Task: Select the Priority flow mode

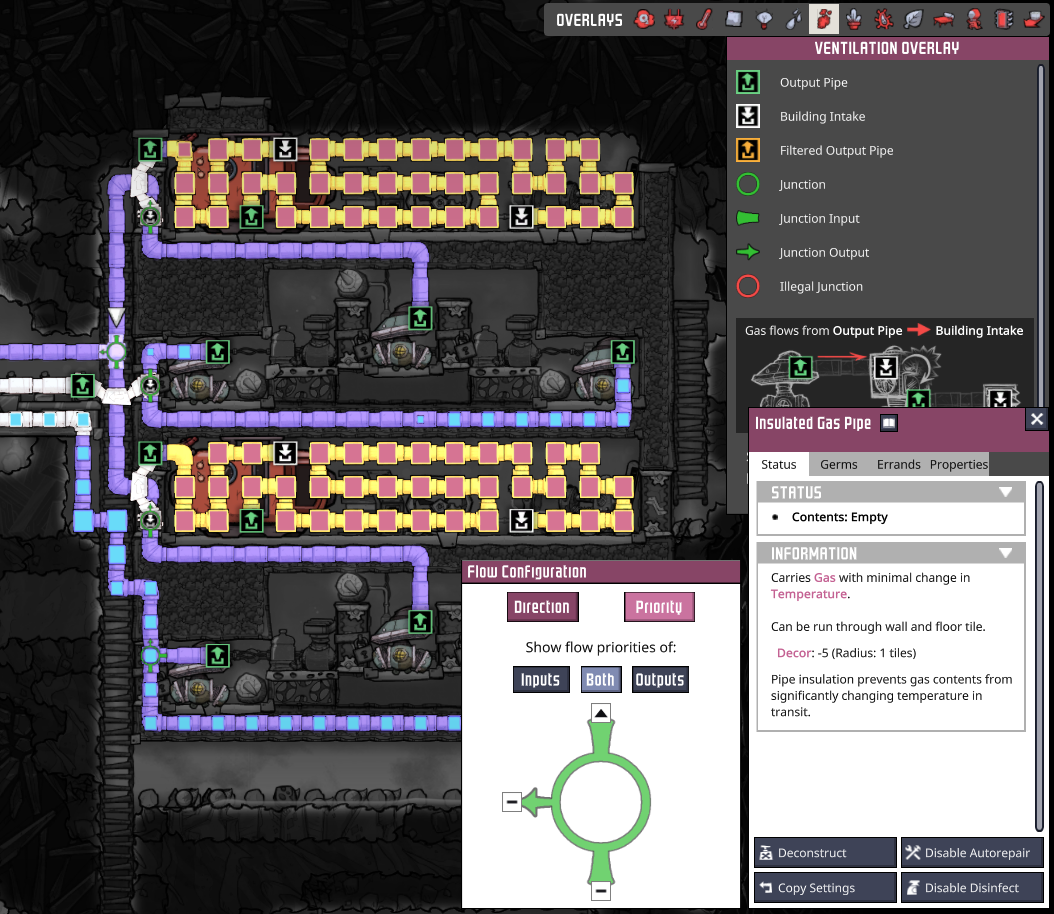Action: [659, 607]
